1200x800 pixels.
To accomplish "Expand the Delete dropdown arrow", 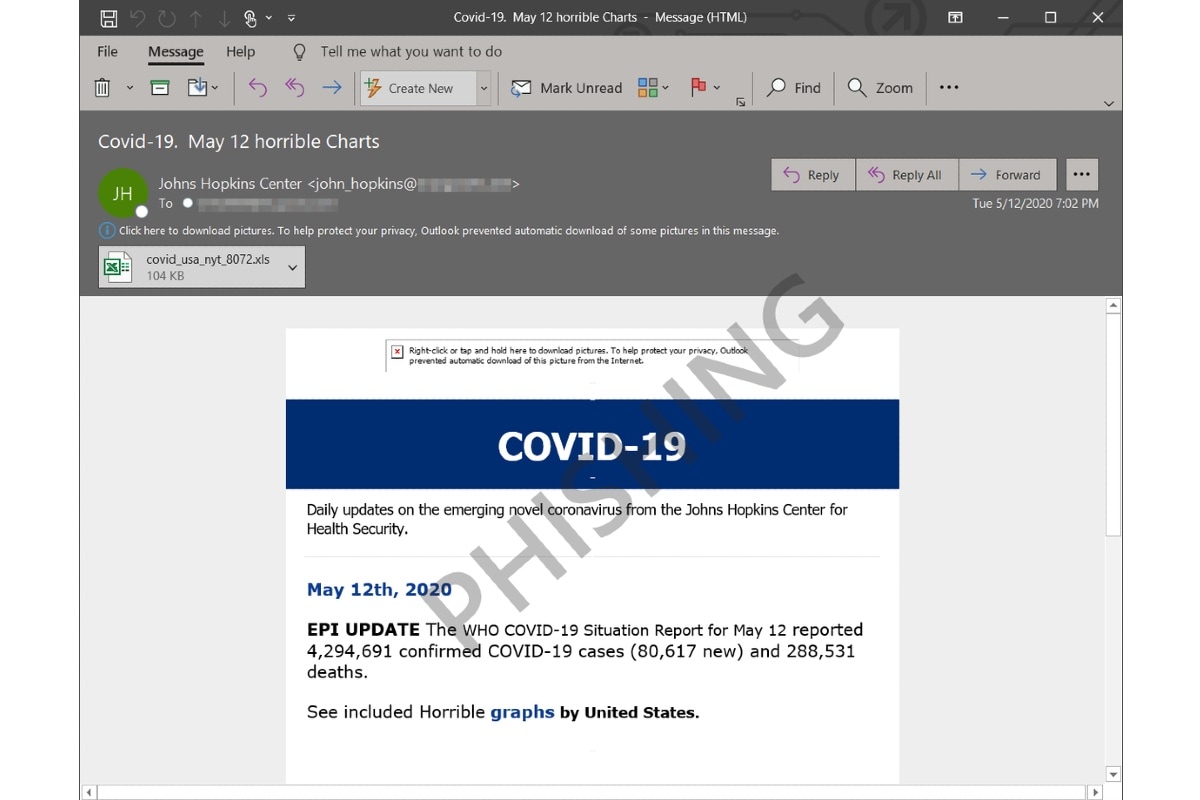I will 130,88.
